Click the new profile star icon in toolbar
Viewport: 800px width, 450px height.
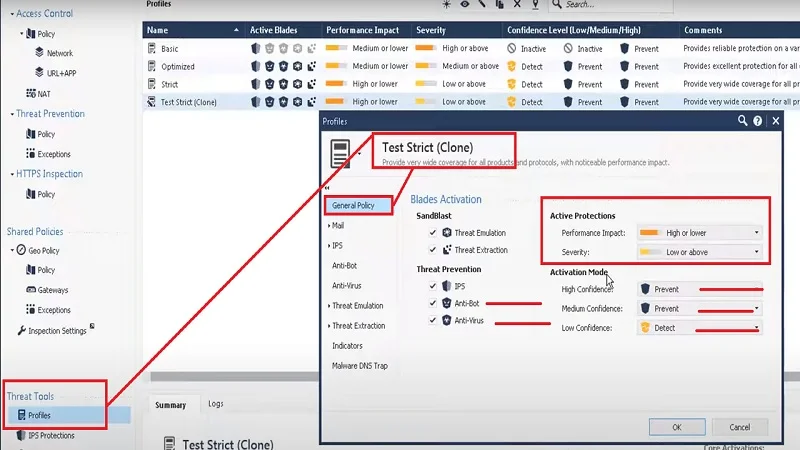click(447, 4)
